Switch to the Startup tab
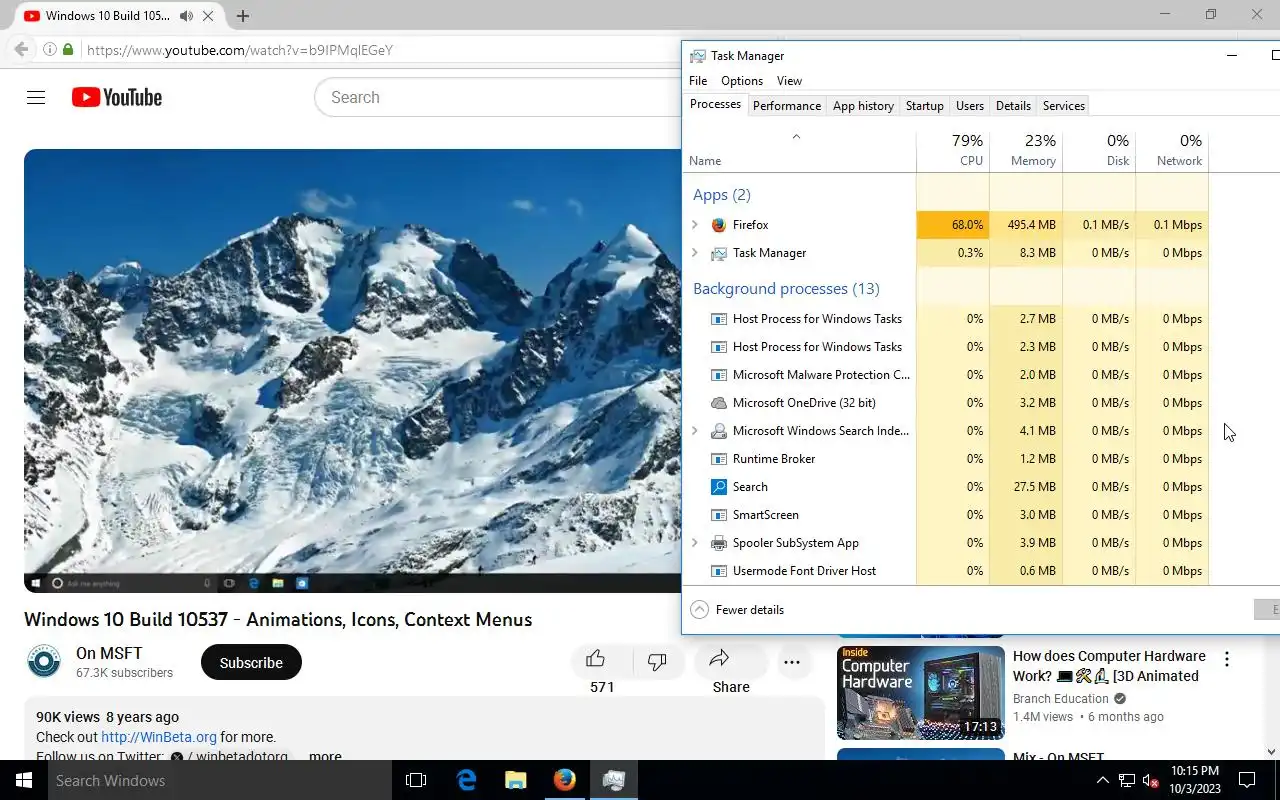The height and width of the screenshot is (800, 1280). [924, 106]
